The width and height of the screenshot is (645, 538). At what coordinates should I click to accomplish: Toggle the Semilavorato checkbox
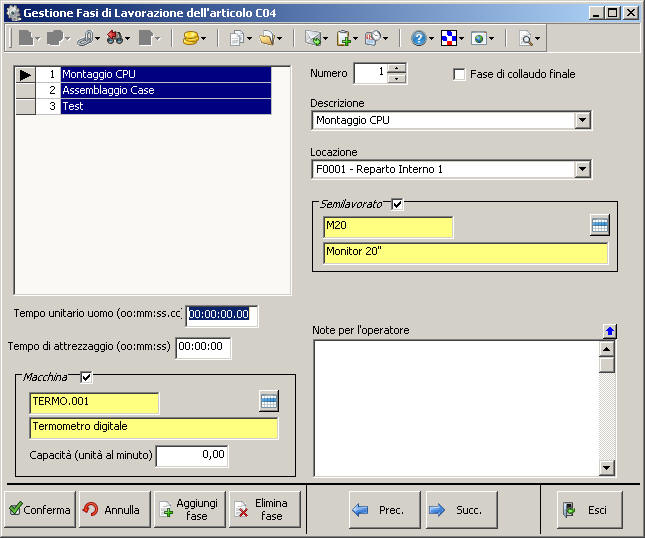397,204
